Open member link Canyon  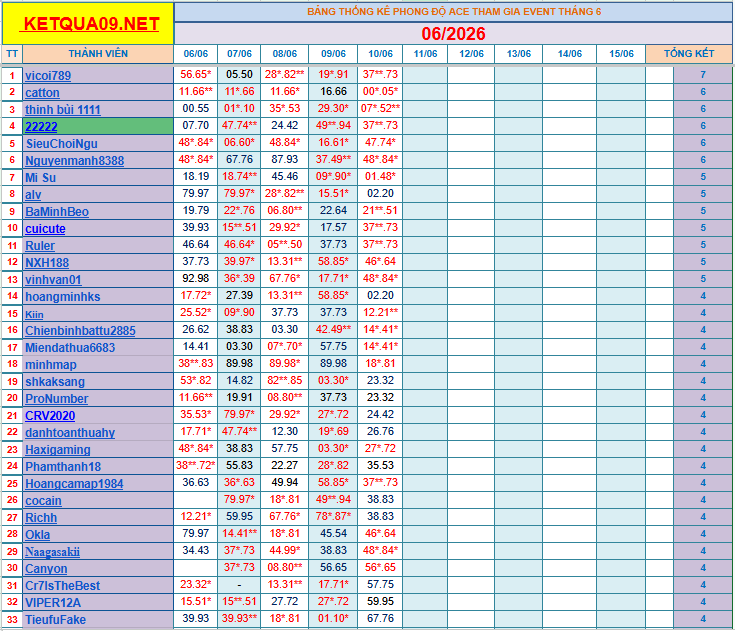[x=46, y=569]
